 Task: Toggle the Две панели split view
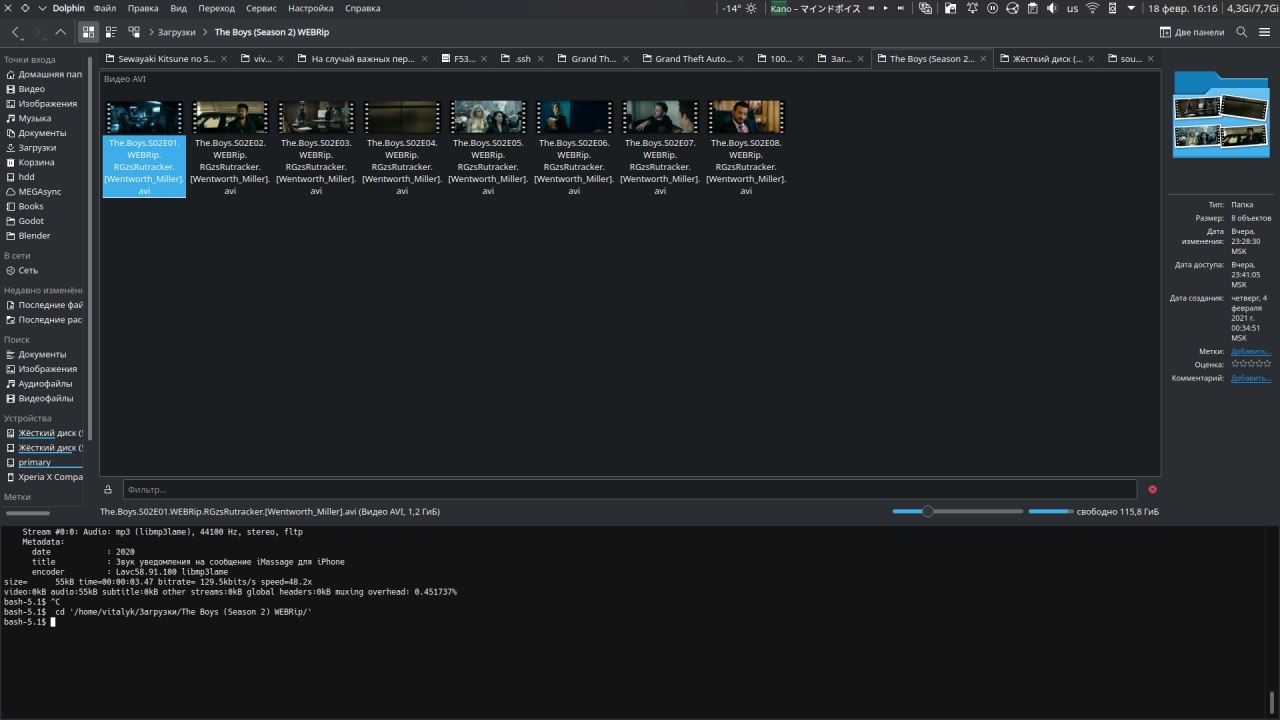(1191, 32)
